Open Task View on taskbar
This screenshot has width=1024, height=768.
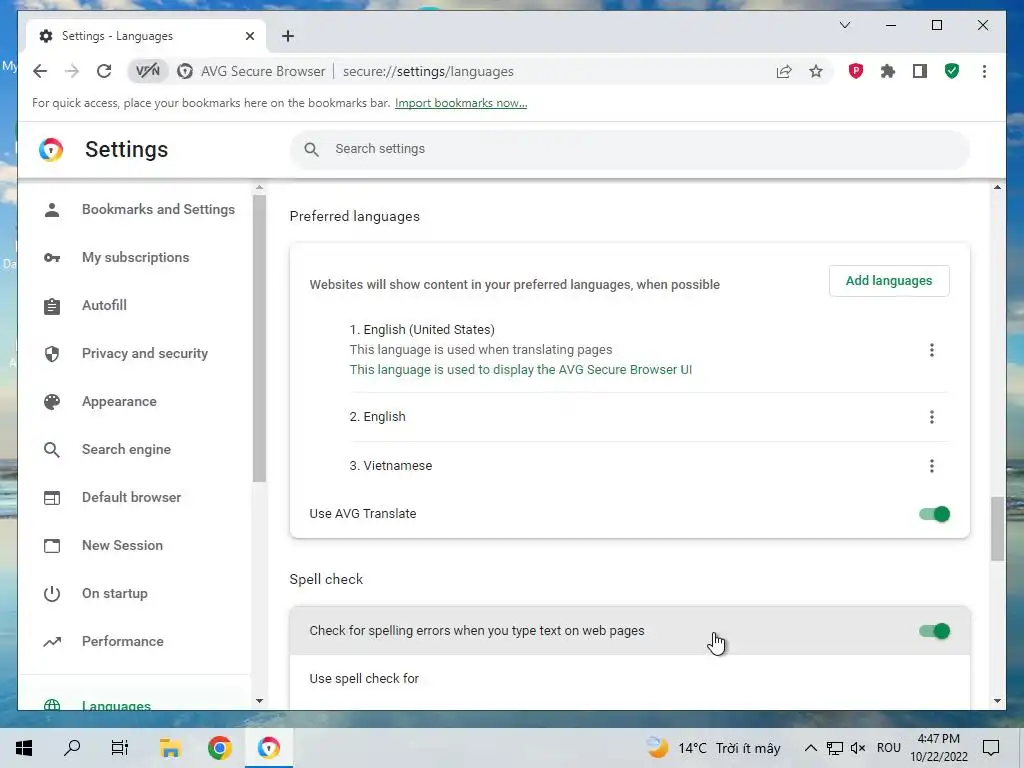pos(120,748)
